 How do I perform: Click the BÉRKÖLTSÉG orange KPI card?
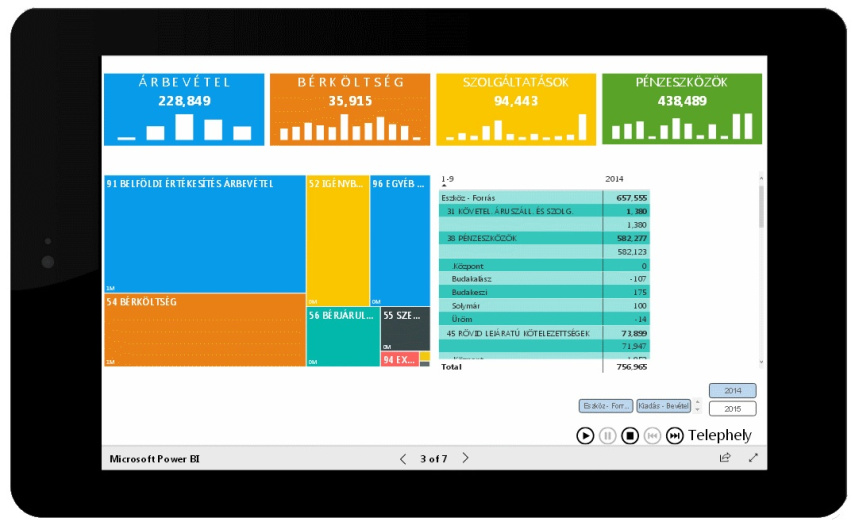(x=349, y=109)
